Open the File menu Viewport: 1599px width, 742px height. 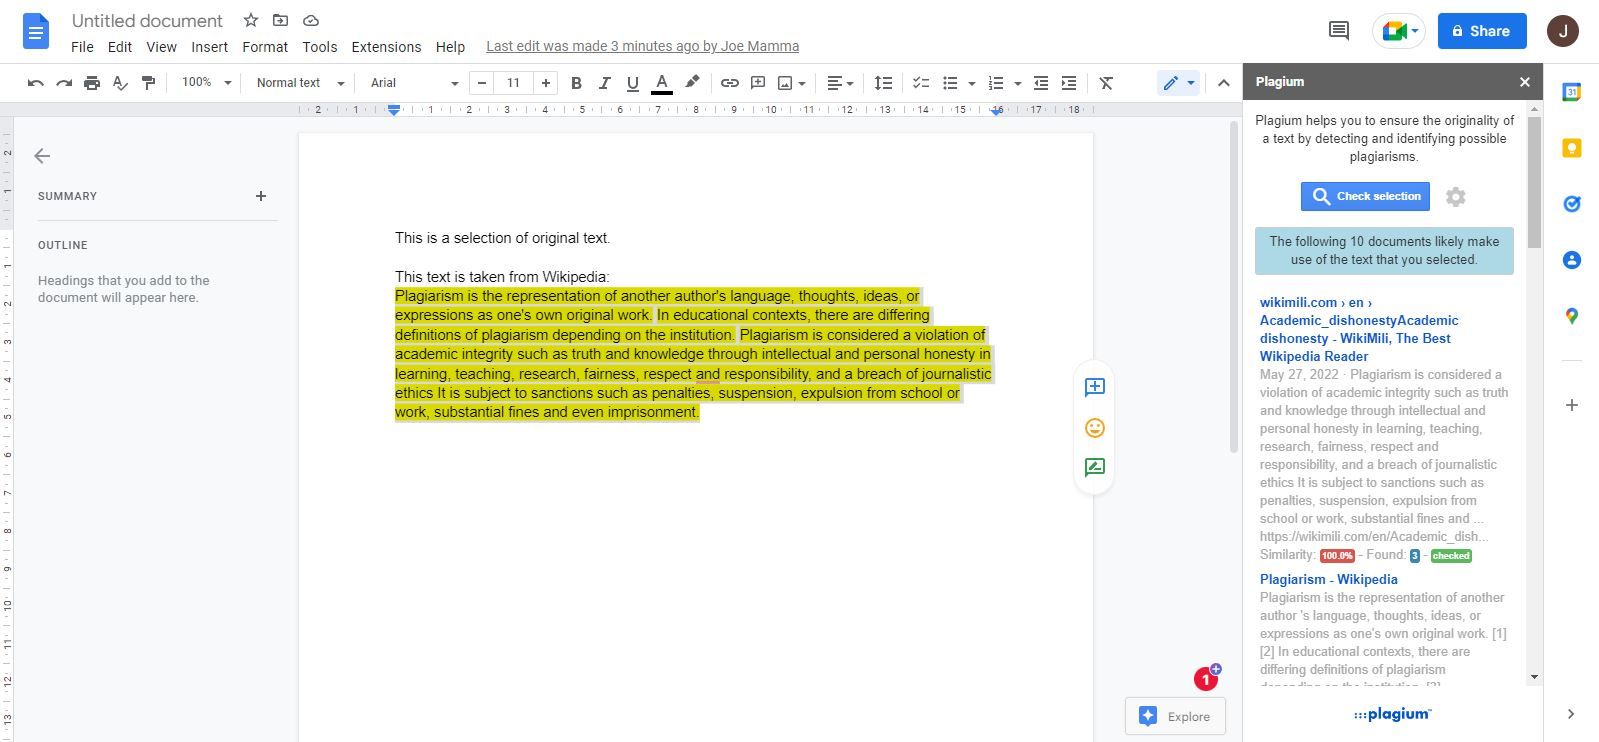82,47
